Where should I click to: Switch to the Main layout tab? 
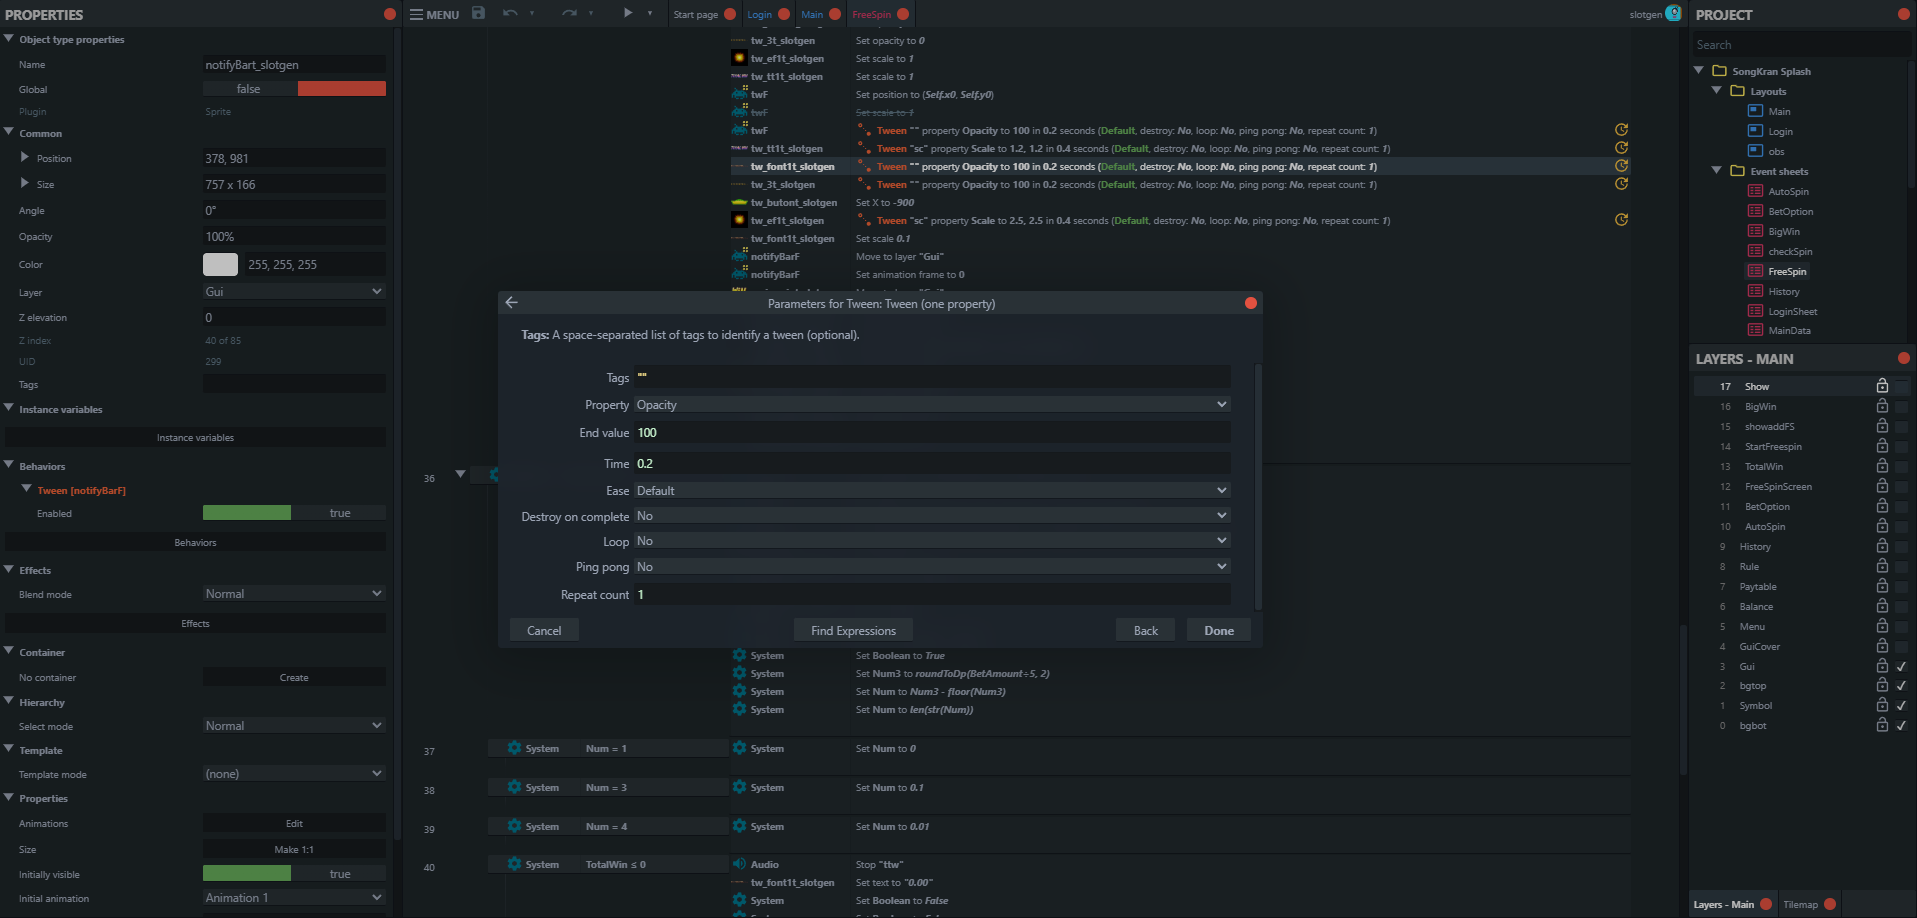tap(812, 14)
